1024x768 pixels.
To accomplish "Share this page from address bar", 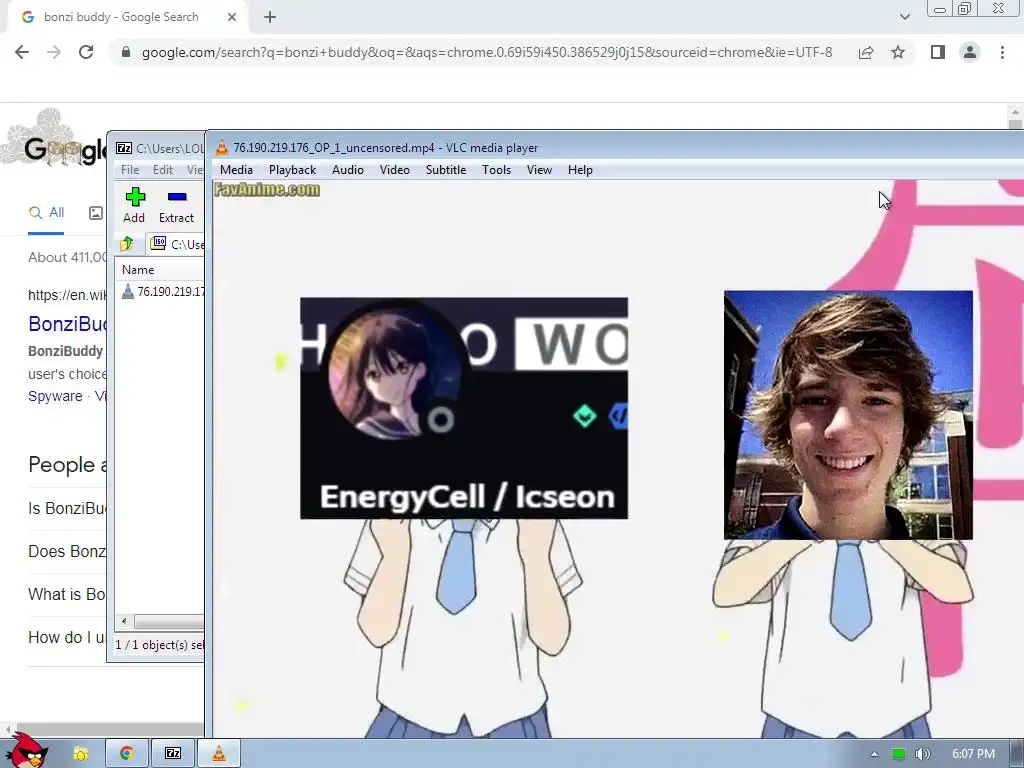I will point(866,52).
